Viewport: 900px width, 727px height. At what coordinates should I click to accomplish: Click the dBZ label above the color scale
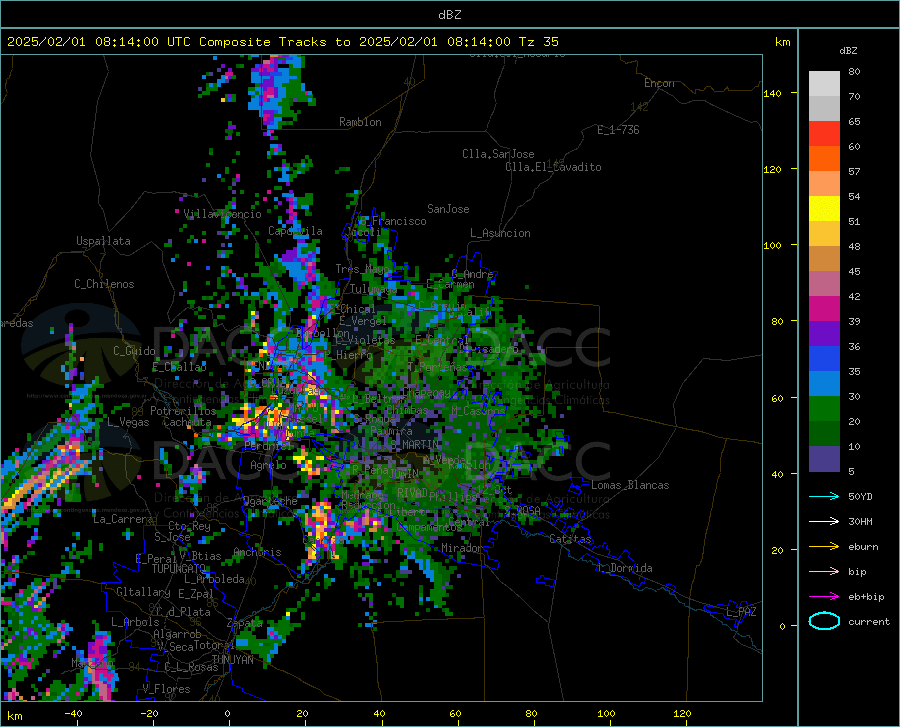pyautogui.click(x=848, y=50)
